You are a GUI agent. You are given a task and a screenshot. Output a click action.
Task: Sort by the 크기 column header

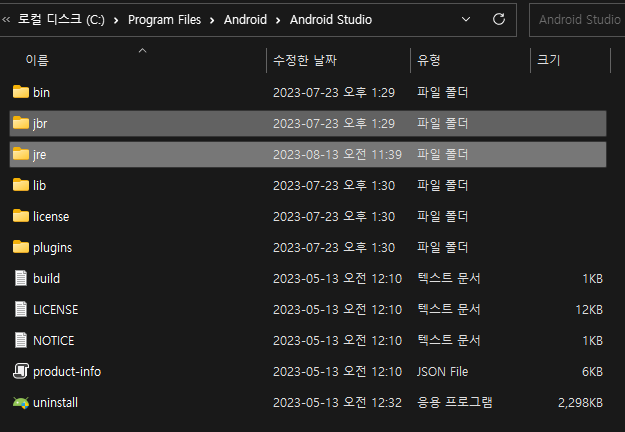pos(548,60)
